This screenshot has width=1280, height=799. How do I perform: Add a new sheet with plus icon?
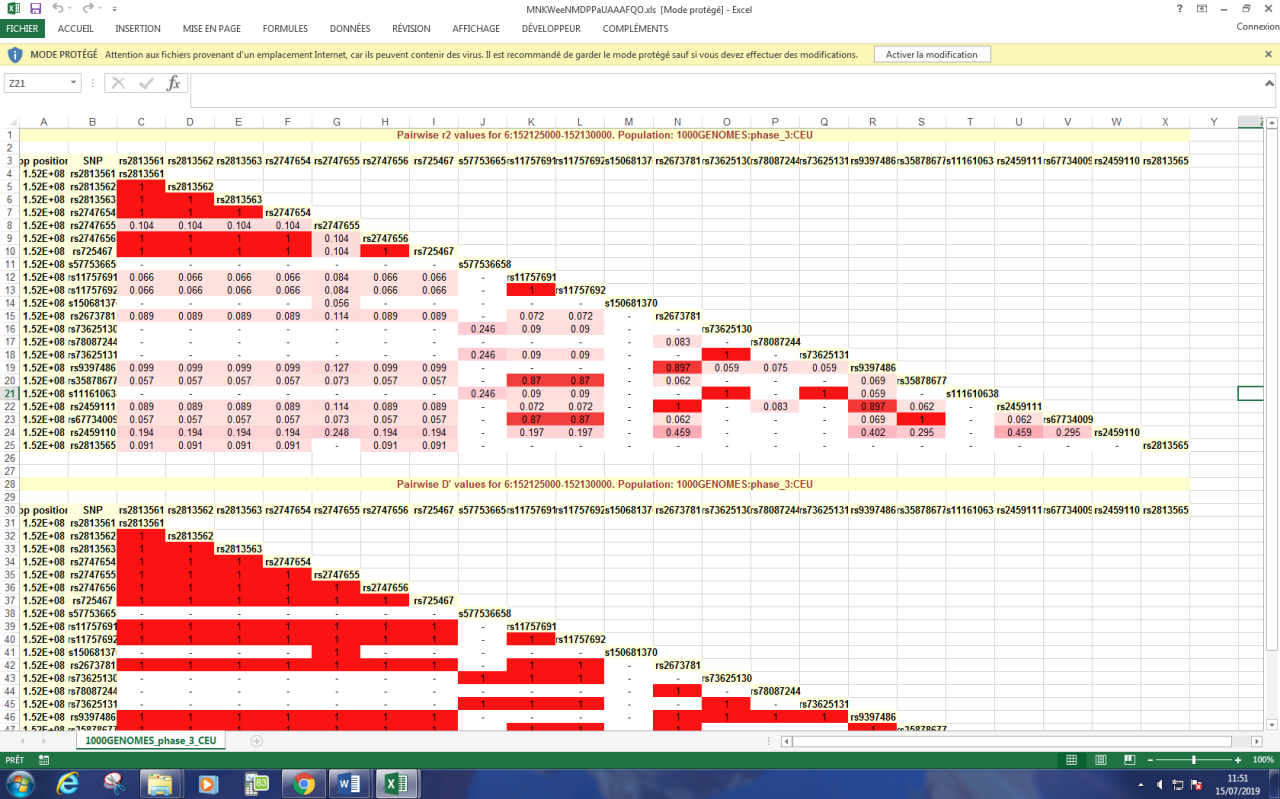[256, 741]
